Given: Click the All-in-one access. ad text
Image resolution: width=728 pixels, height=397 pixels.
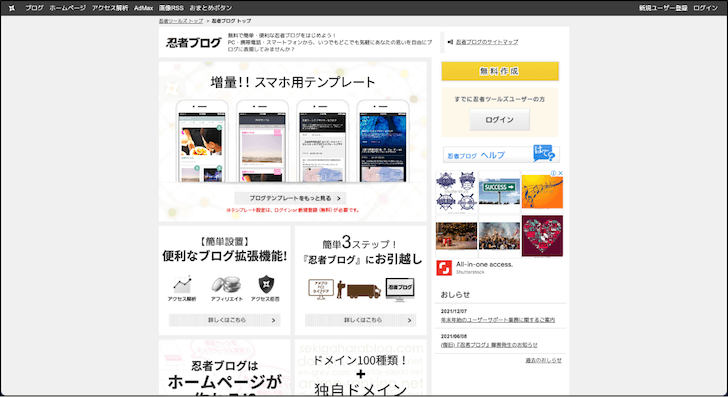Looking at the screenshot, I should pyautogui.click(x=484, y=264).
